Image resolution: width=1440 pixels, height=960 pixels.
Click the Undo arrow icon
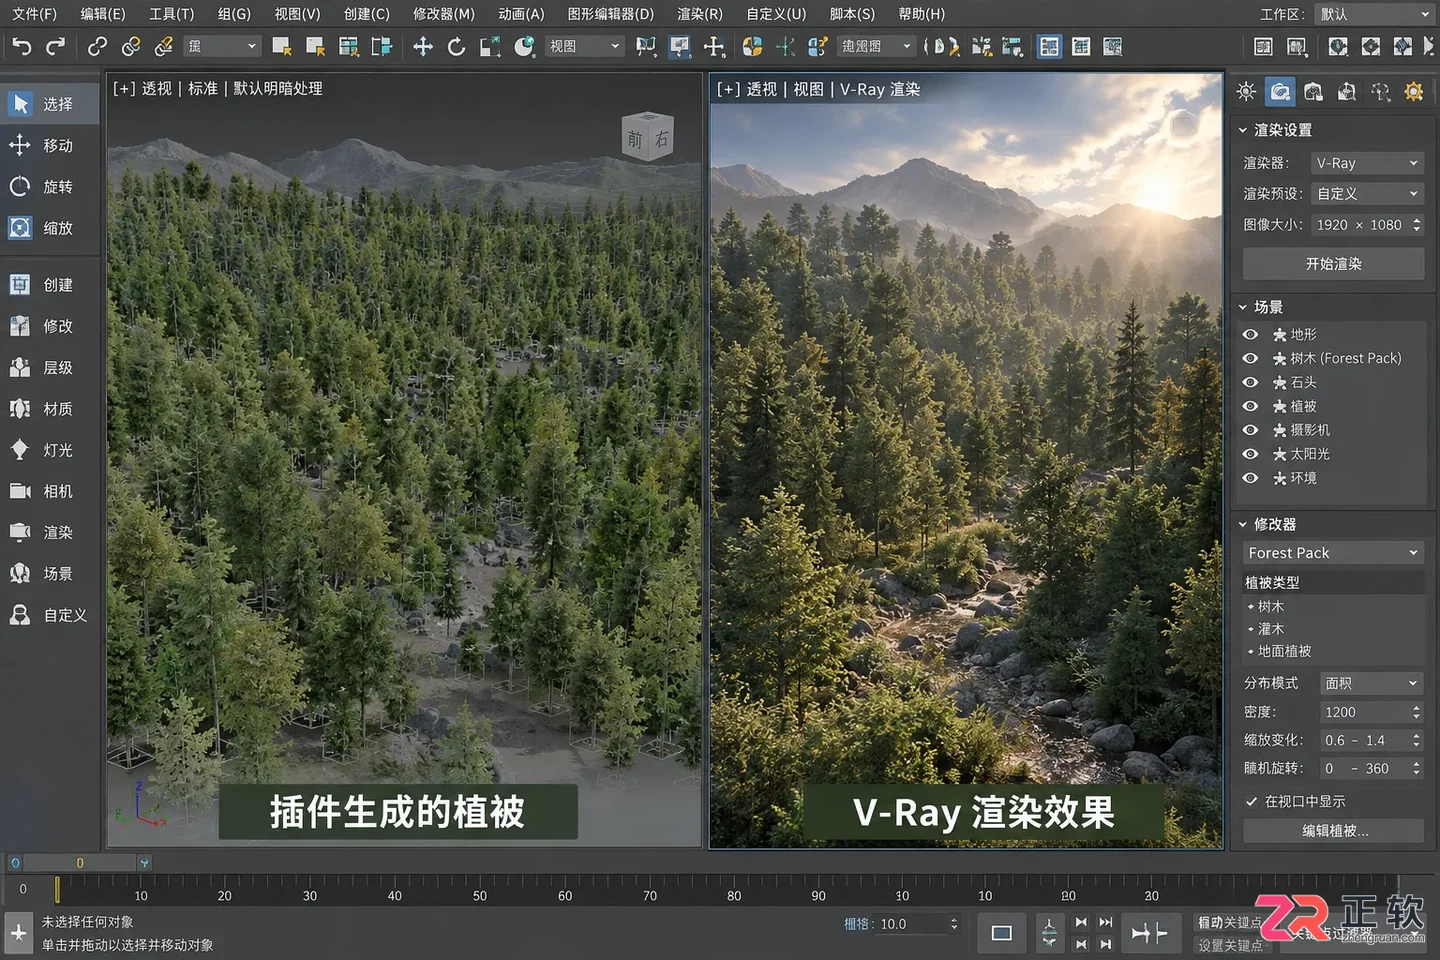click(22, 46)
